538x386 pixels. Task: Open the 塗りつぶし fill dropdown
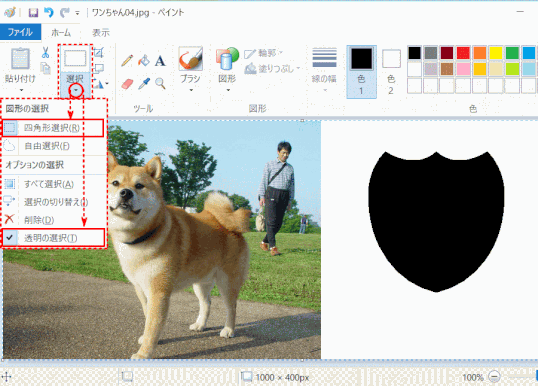click(272, 69)
